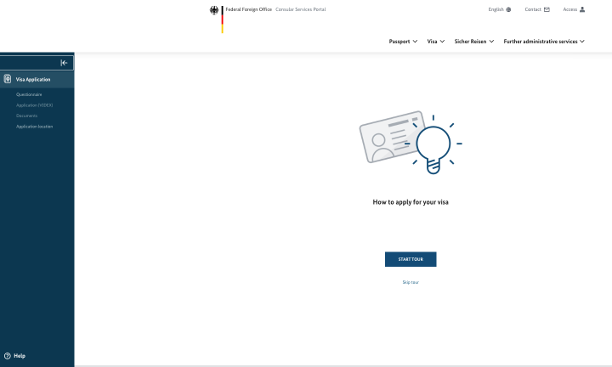The image size is (612, 367).
Task: Select Application location in the sidebar
Action: pos(34,126)
